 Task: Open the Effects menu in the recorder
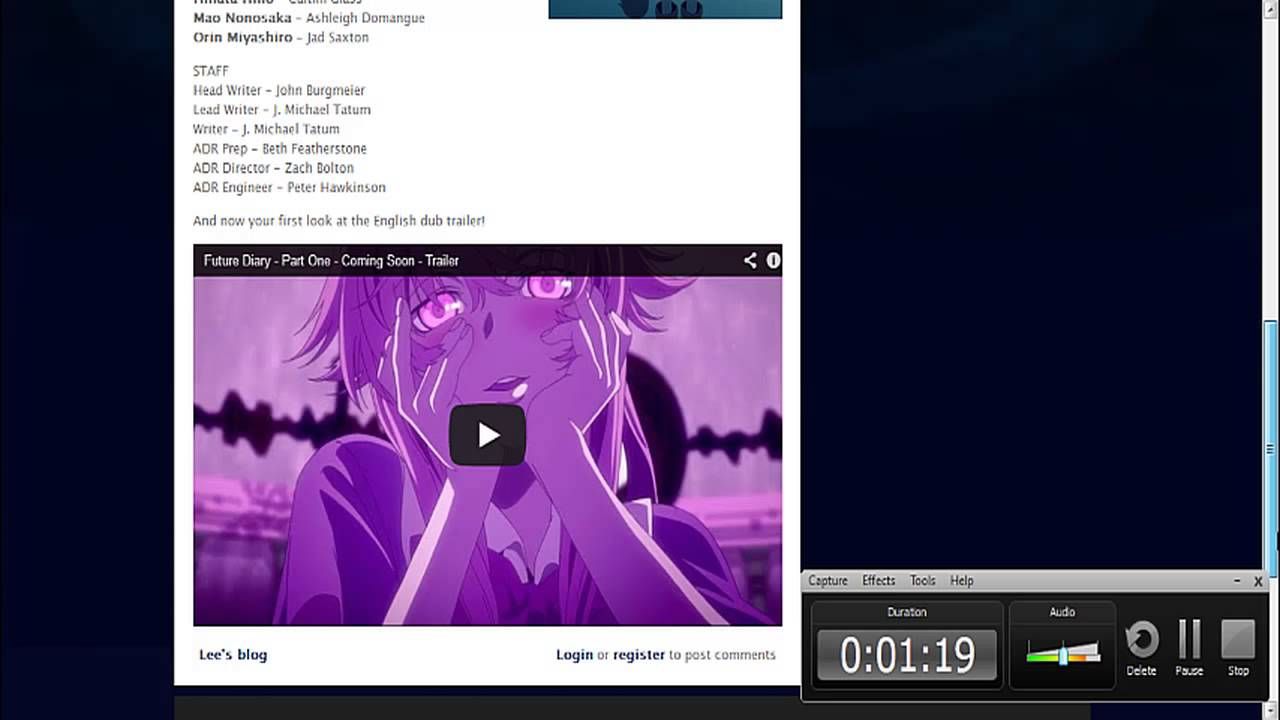pyautogui.click(x=879, y=580)
